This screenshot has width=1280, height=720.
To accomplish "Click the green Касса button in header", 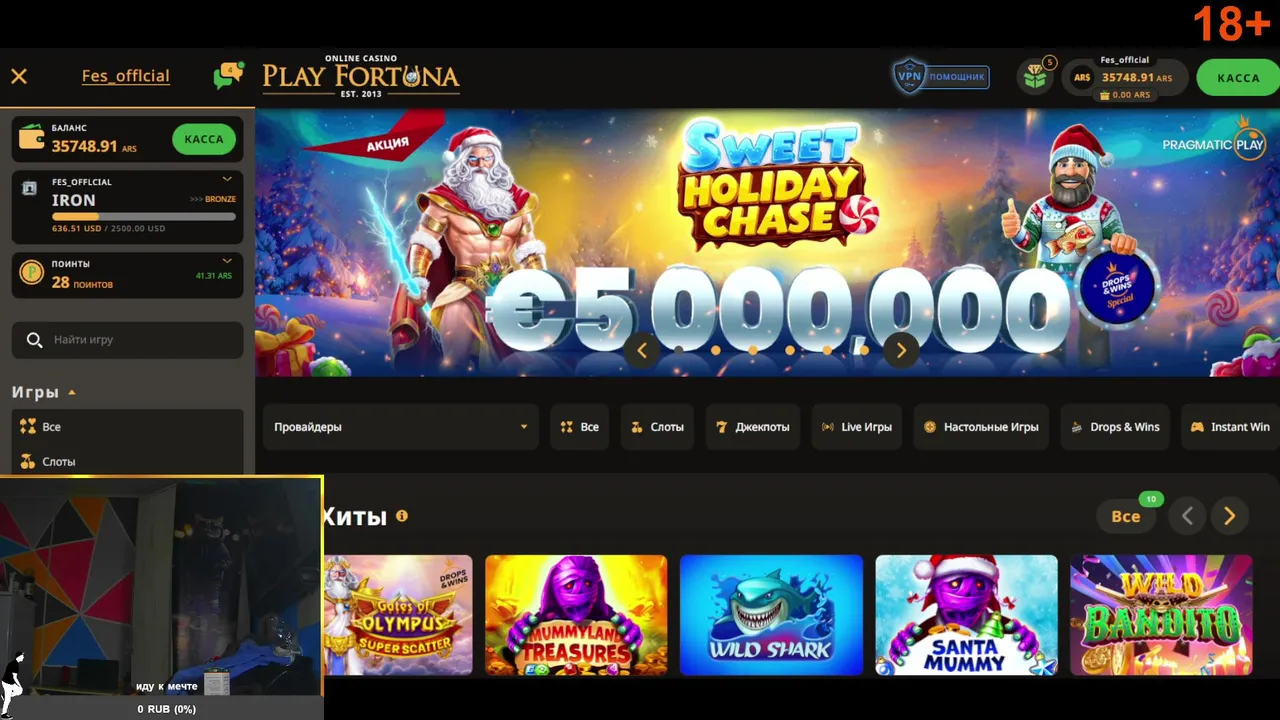I will click(1238, 77).
